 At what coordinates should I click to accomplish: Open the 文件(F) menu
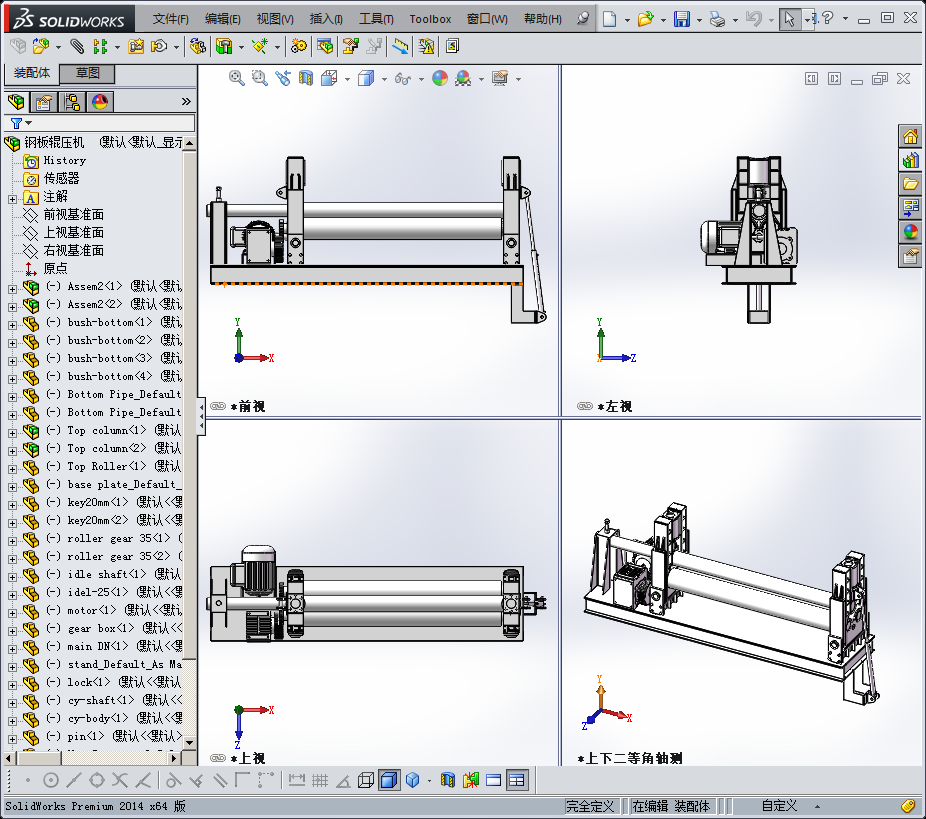click(x=171, y=19)
